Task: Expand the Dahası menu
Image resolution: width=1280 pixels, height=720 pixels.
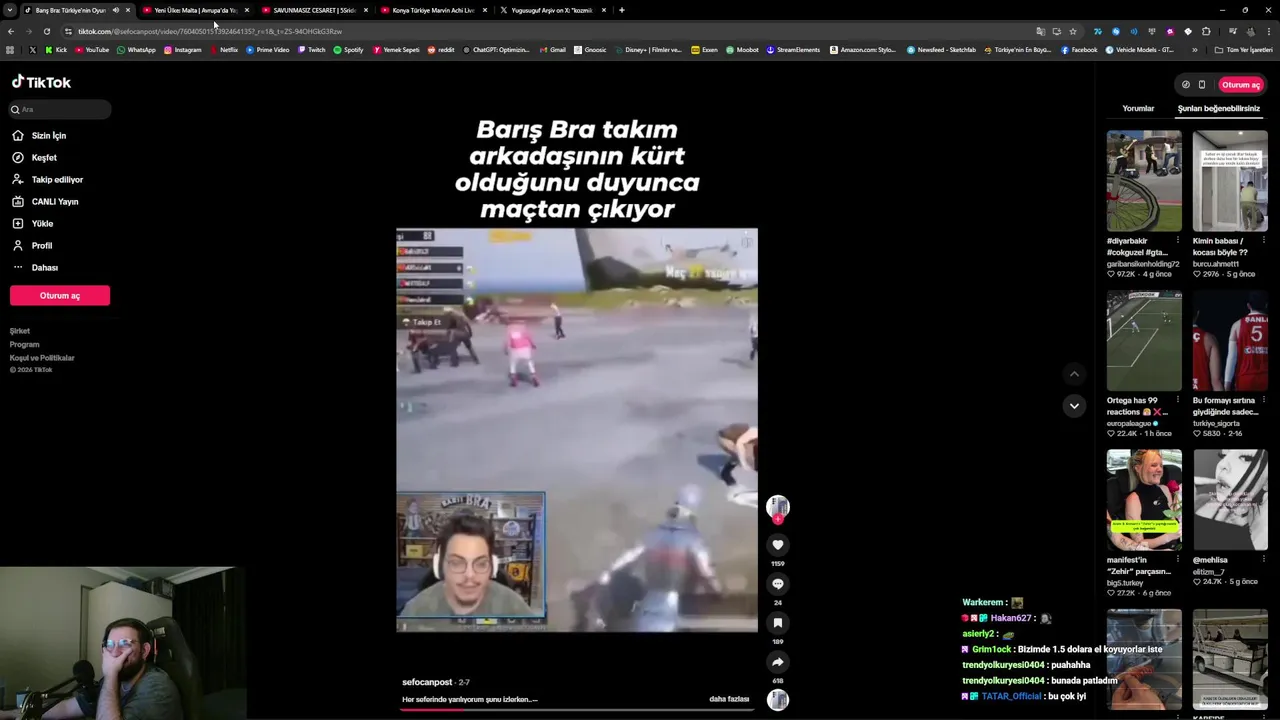Action: click(x=44, y=267)
